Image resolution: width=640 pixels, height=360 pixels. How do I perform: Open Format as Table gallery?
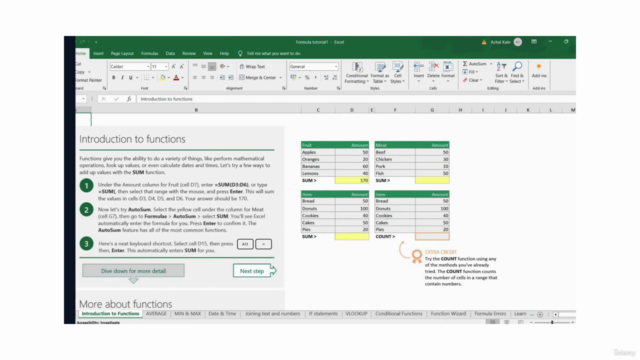pos(380,73)
